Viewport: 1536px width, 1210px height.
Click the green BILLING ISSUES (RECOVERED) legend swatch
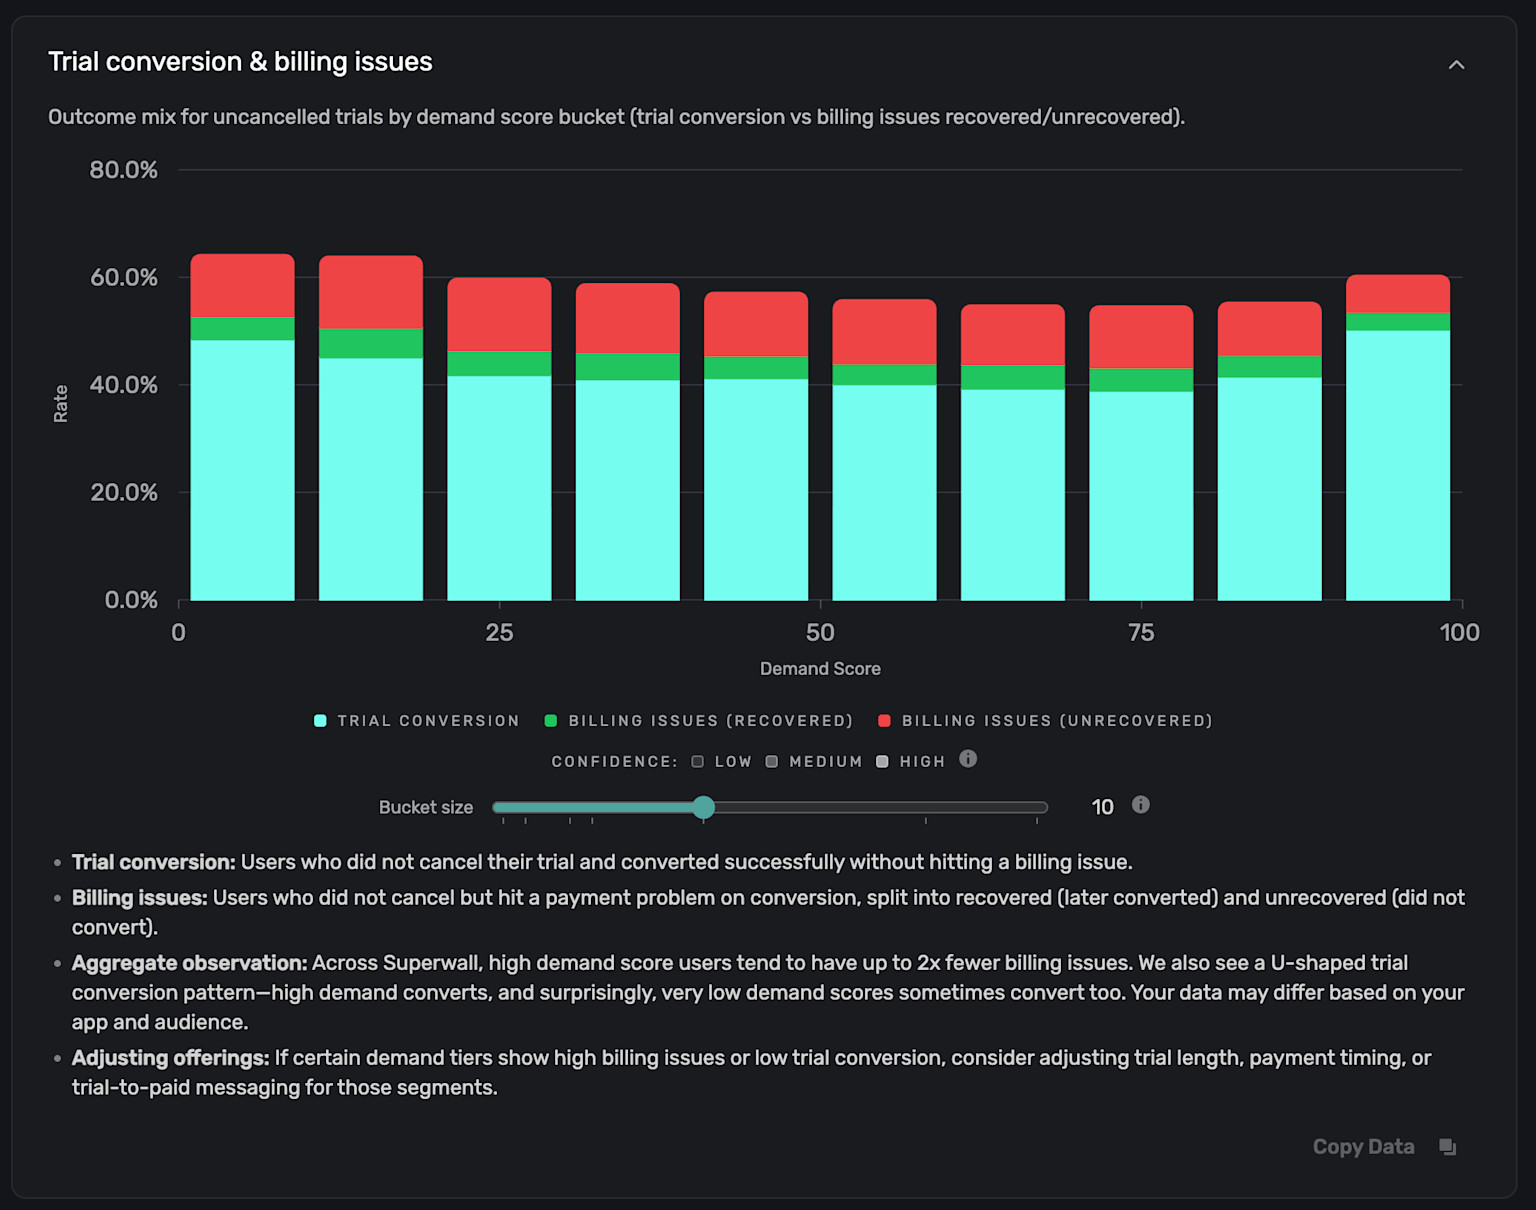tap(552, 720)
